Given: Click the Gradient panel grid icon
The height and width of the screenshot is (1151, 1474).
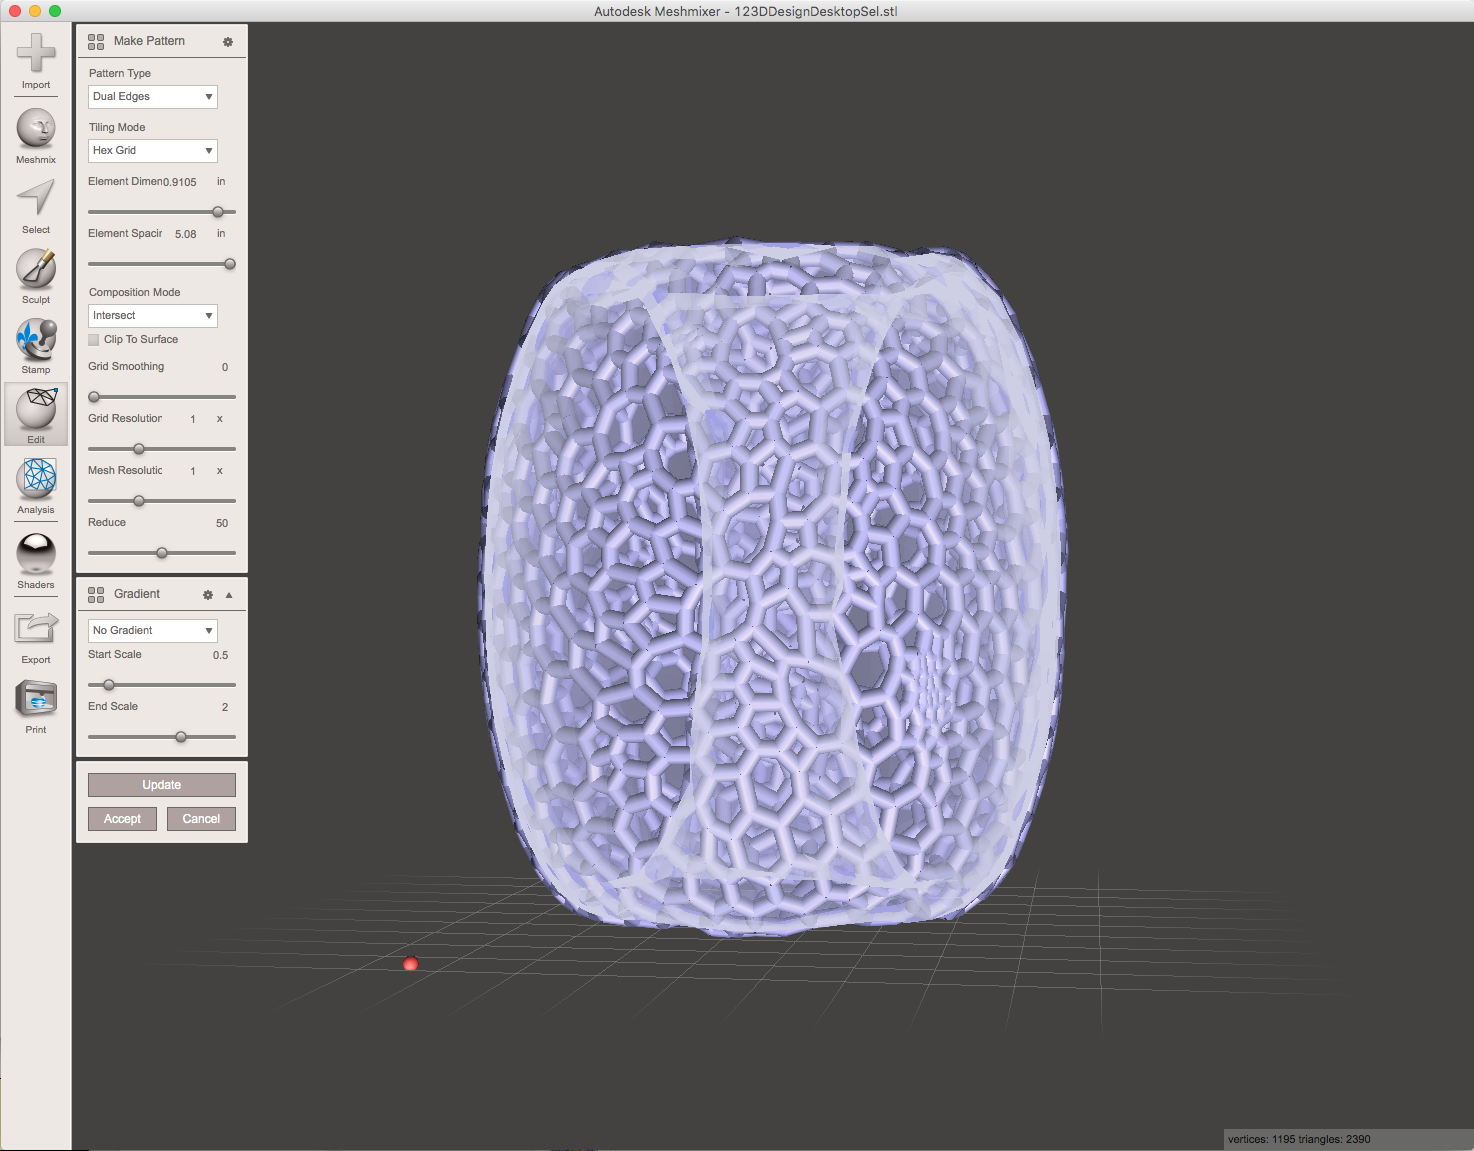Looking at the screenshot, I should [x=96, y=595].
